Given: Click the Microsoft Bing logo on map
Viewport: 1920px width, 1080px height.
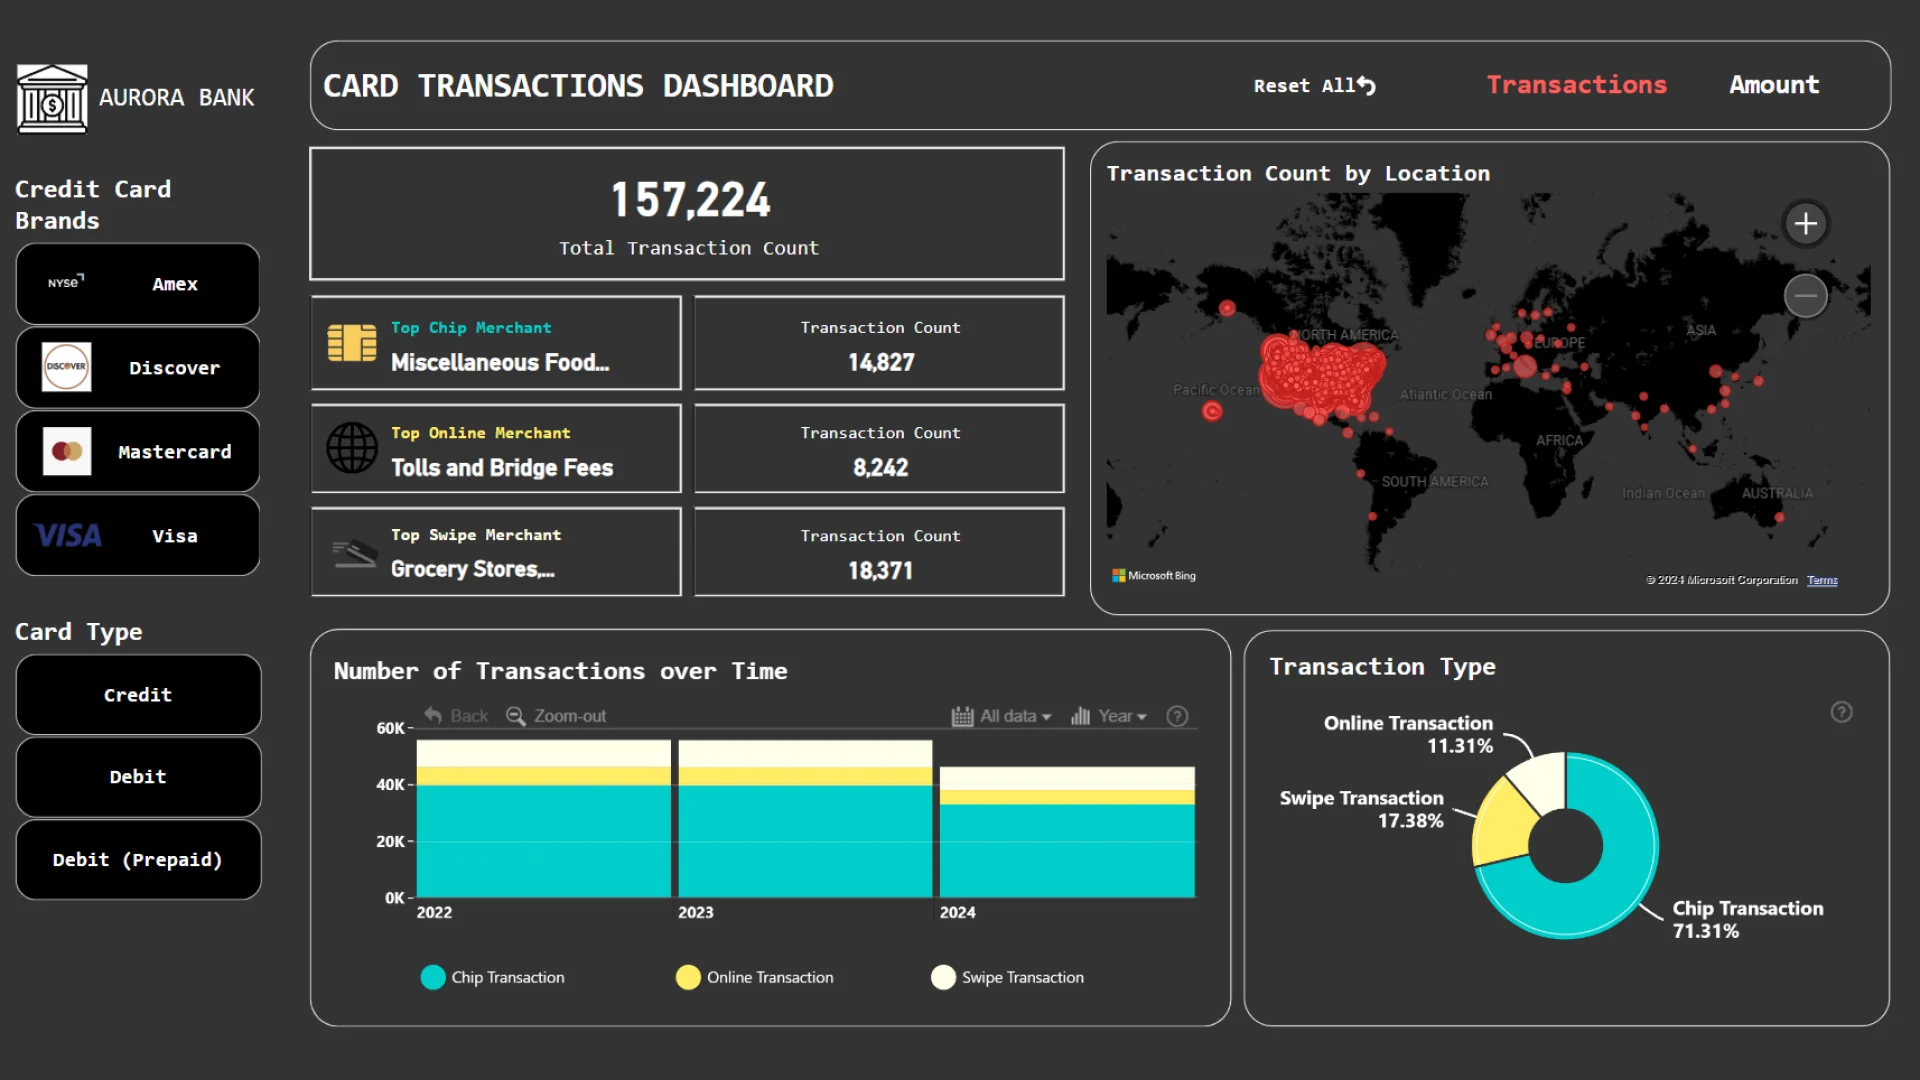Looking at the screenshot, I should tap(1154, 576).
